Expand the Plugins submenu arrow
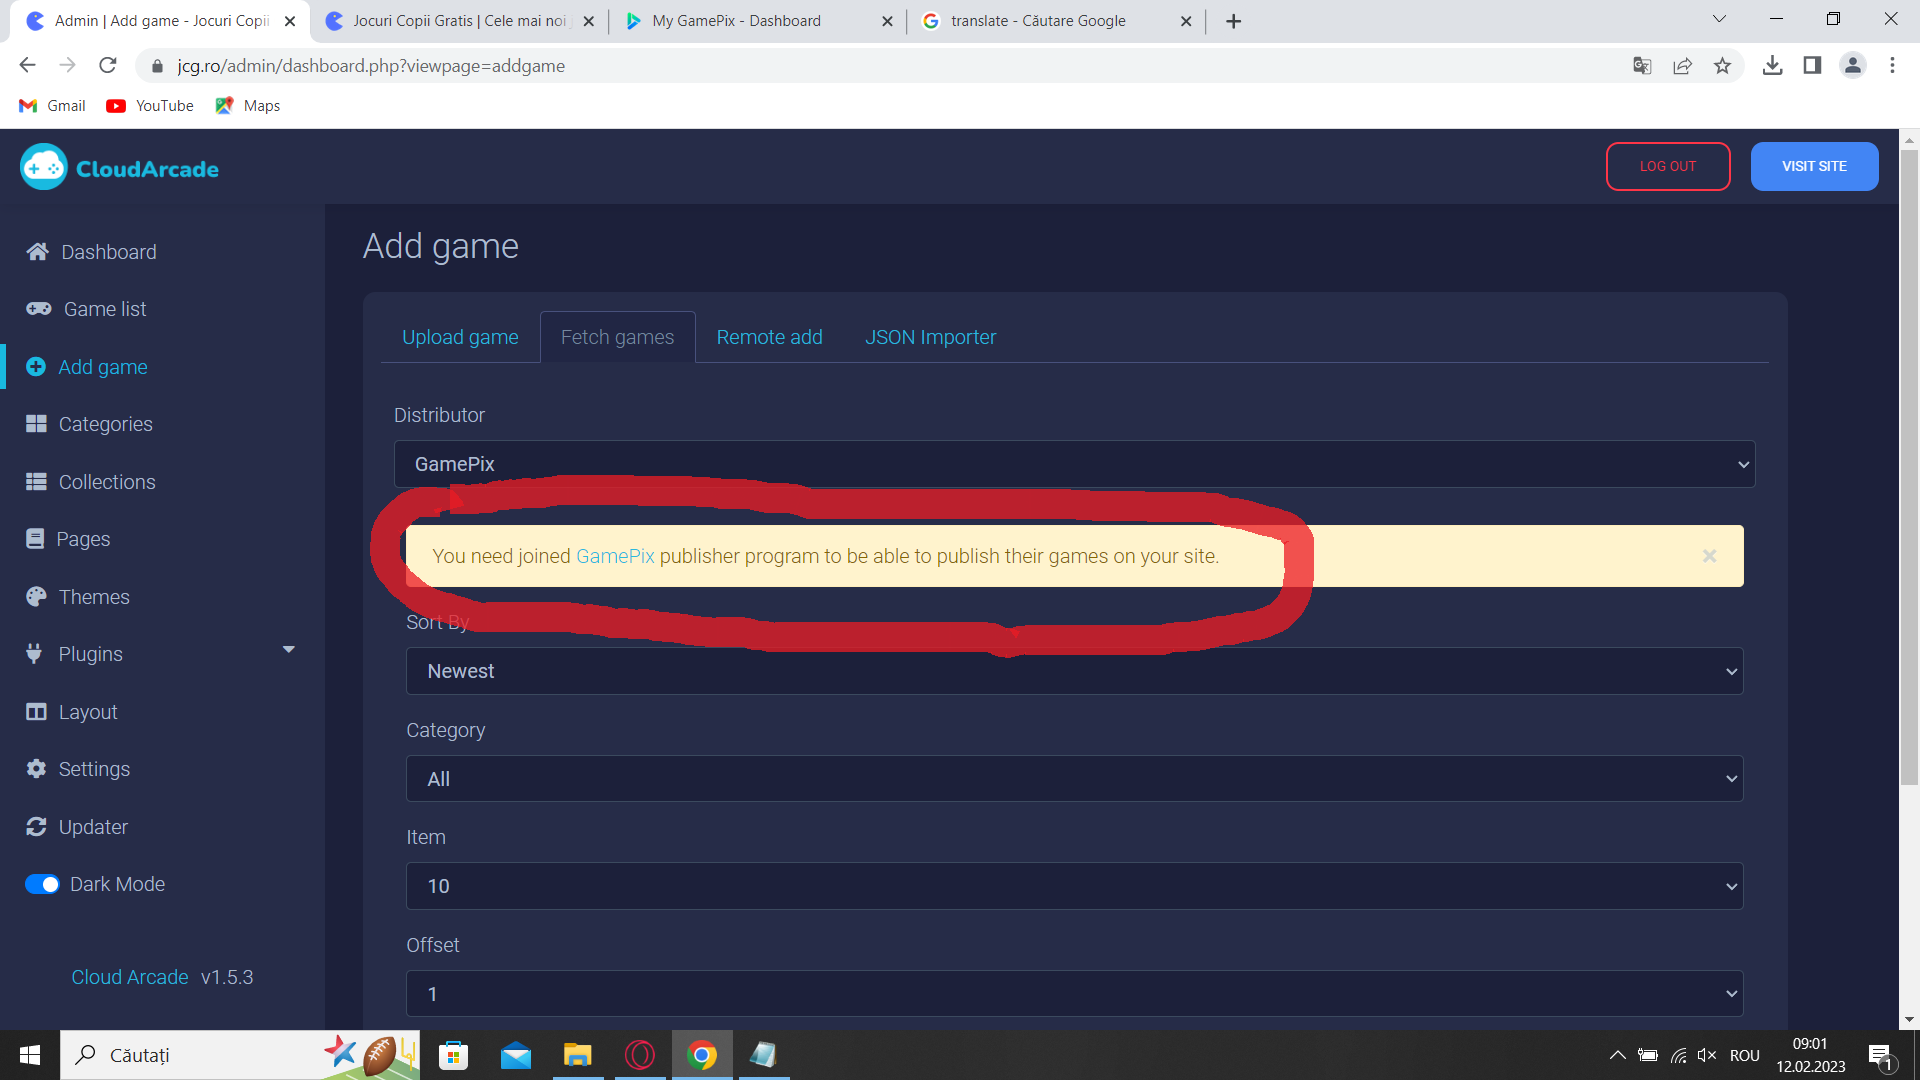 click(x=289, y=650)
